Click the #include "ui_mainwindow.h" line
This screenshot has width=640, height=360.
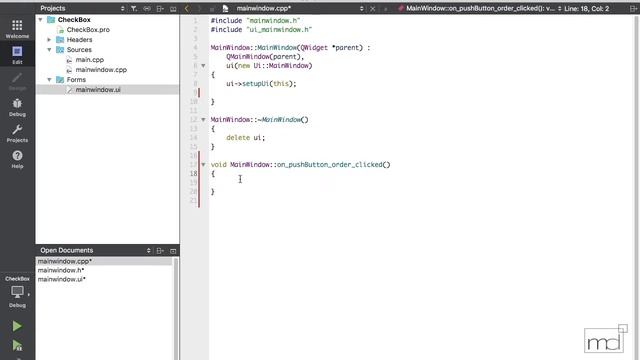(261, 29)
